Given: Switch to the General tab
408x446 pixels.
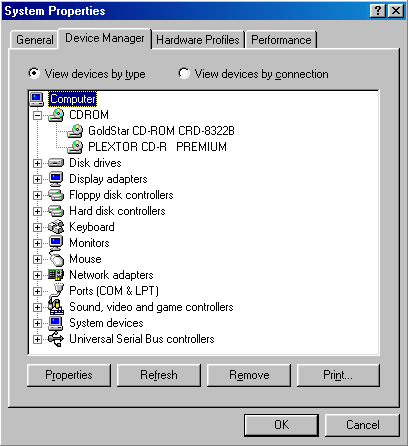Looking at the screenshot, I should pyautogui.click(x=35, y=40).
